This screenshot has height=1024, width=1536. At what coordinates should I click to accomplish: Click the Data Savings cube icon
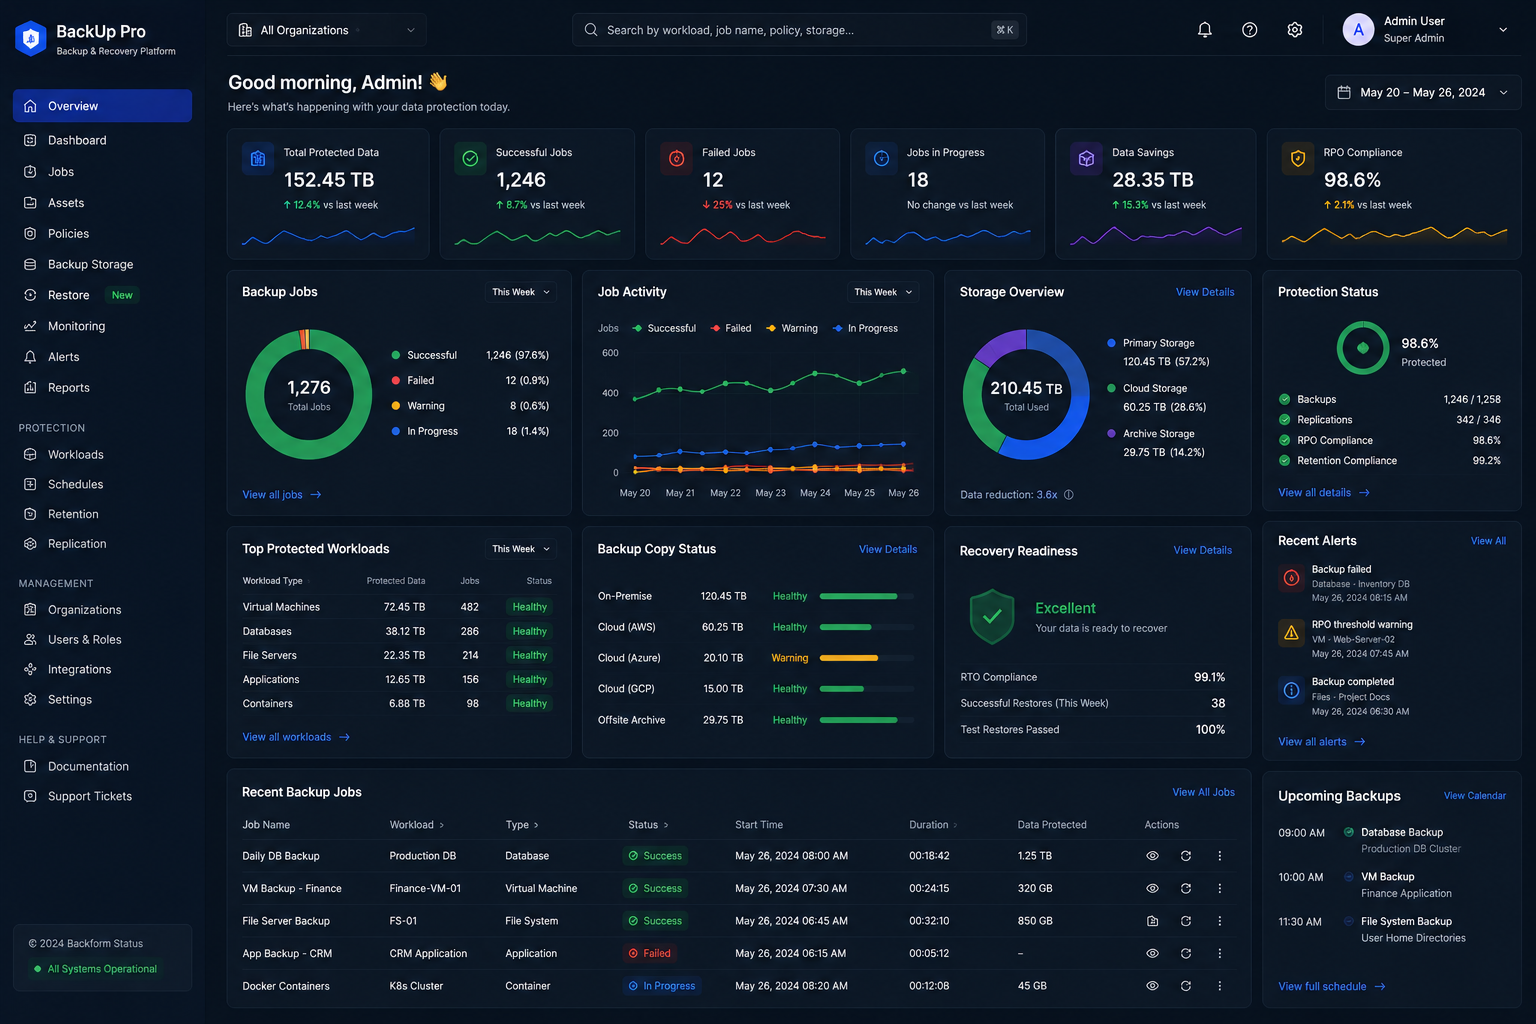pyautogui.click(x=1086, y=158)
